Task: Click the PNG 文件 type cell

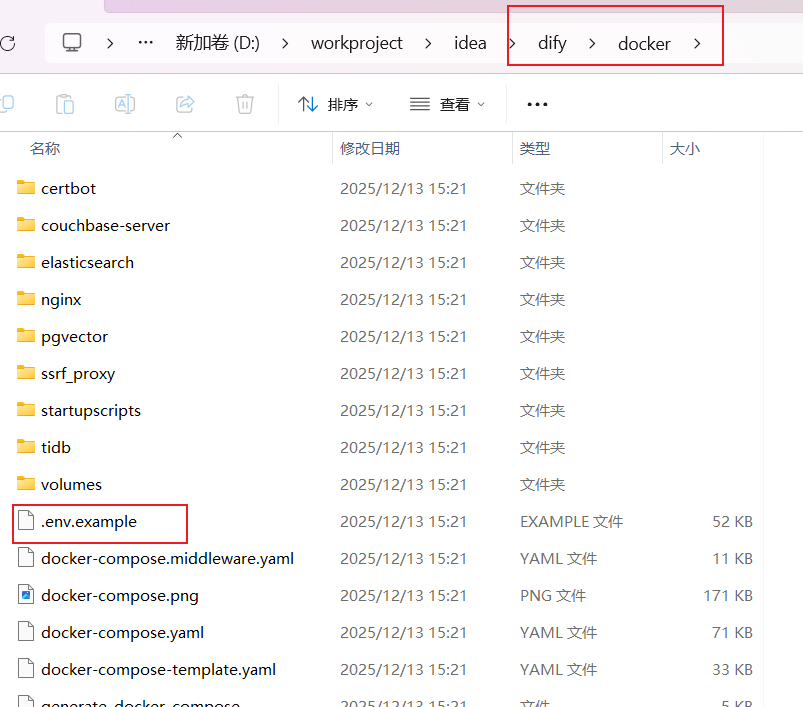Action: coord(553,595)
